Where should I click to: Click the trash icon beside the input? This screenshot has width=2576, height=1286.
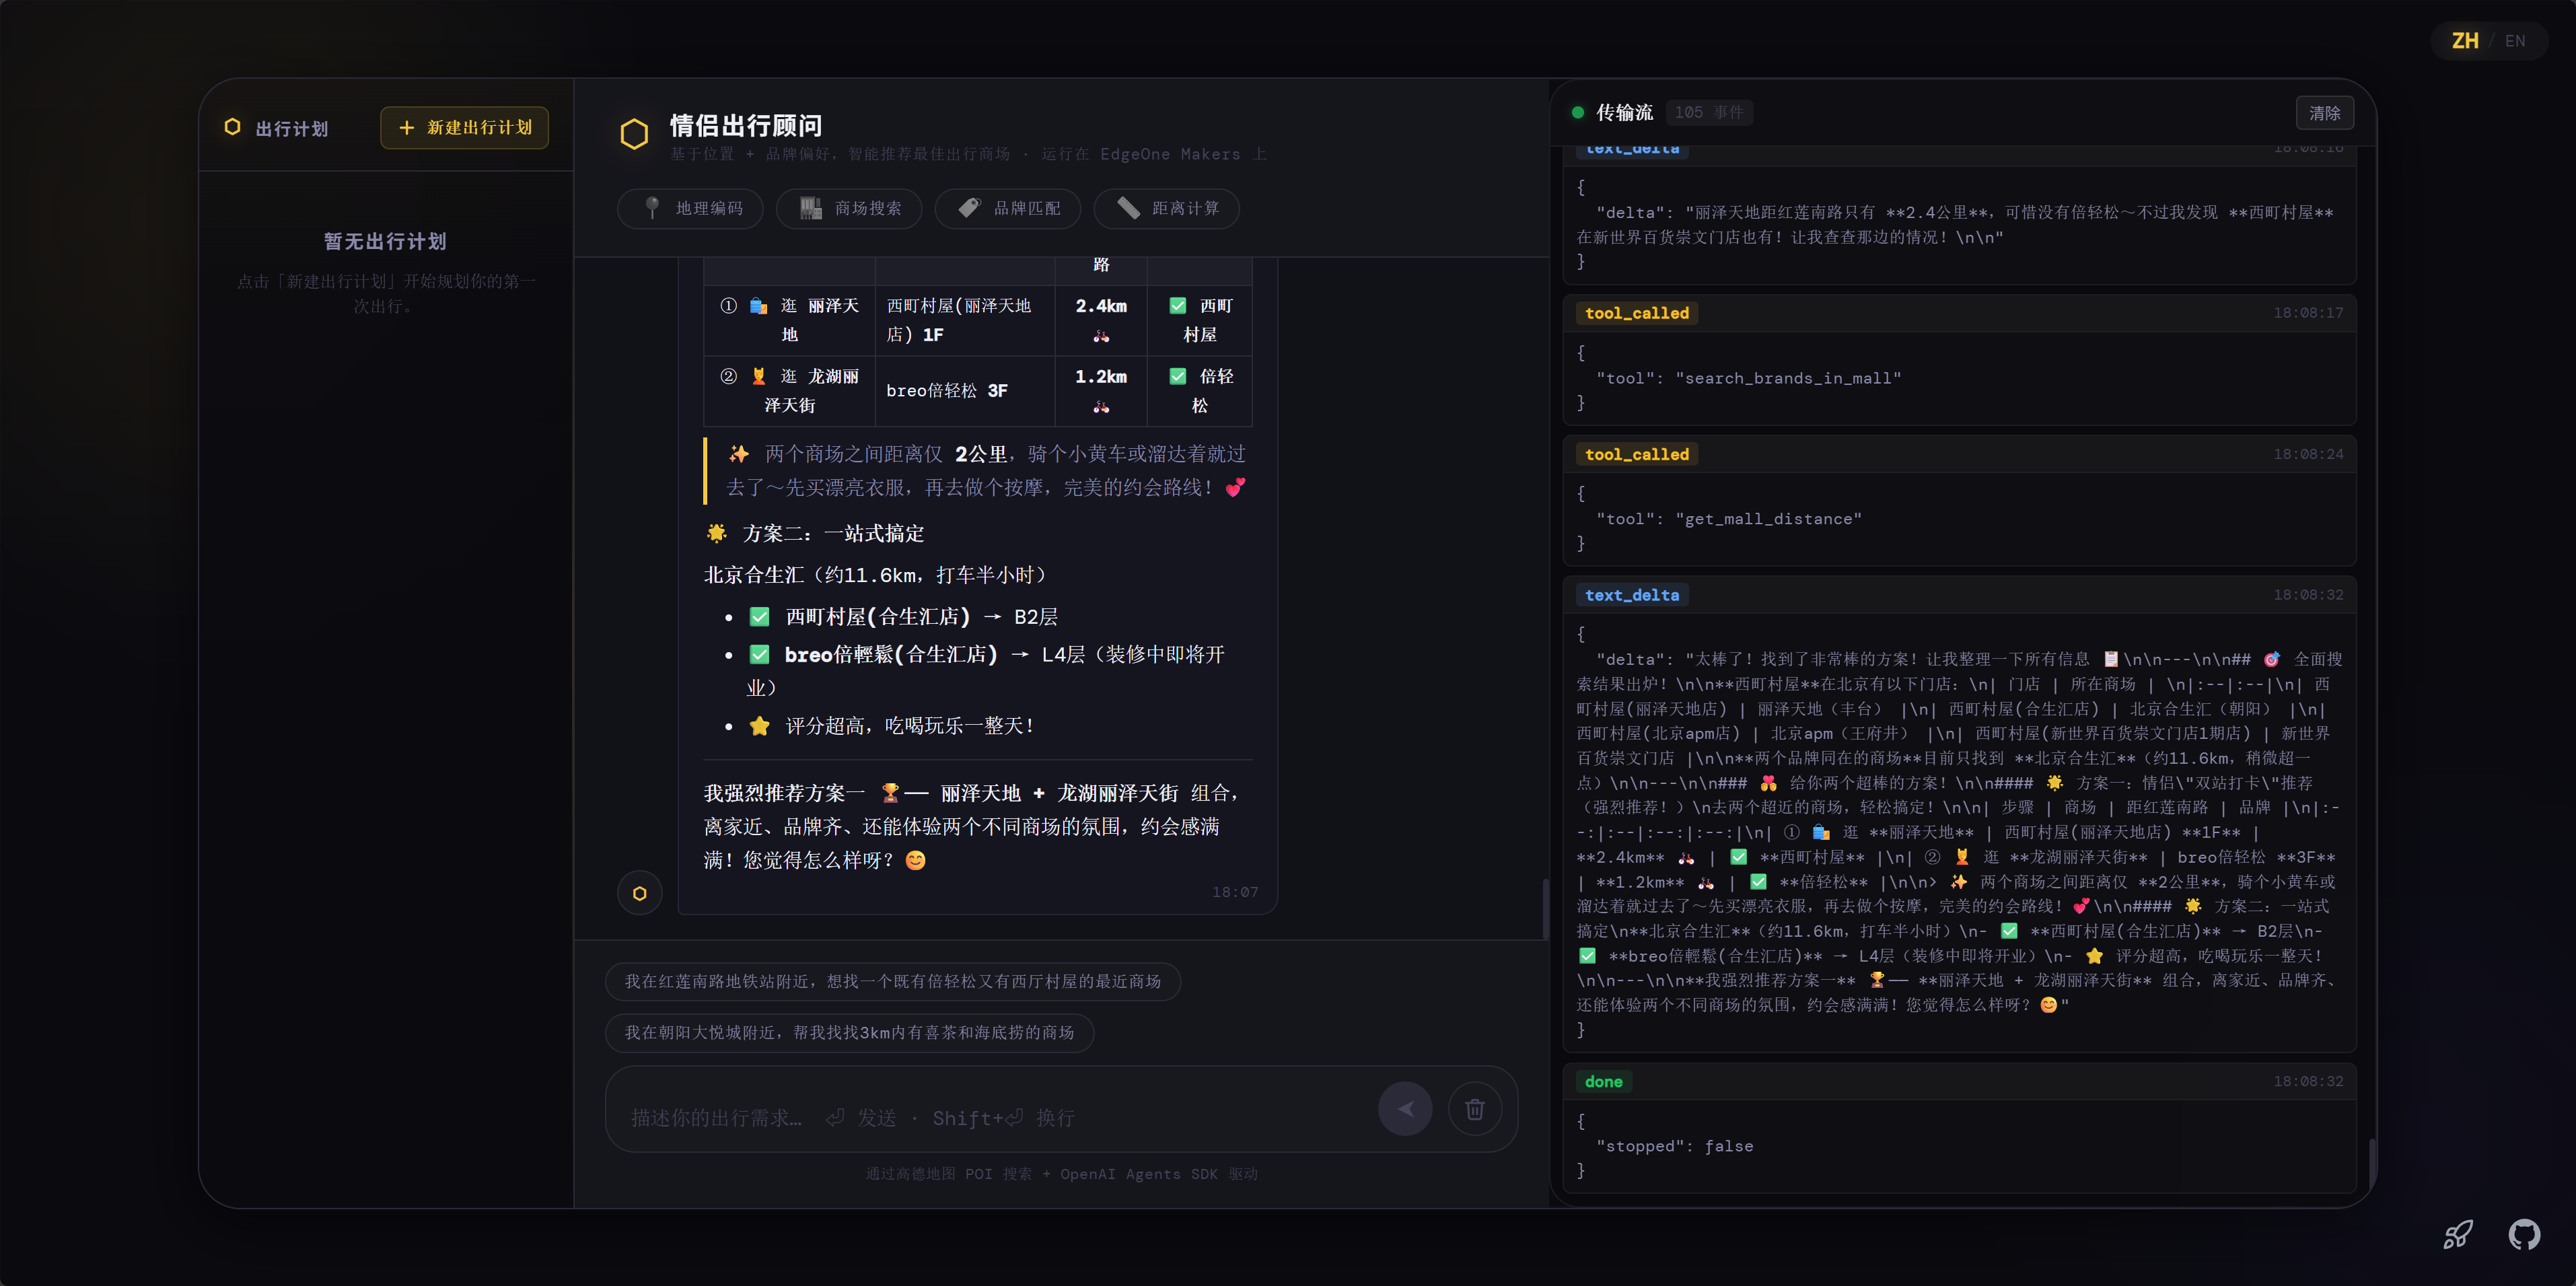1475,1108
